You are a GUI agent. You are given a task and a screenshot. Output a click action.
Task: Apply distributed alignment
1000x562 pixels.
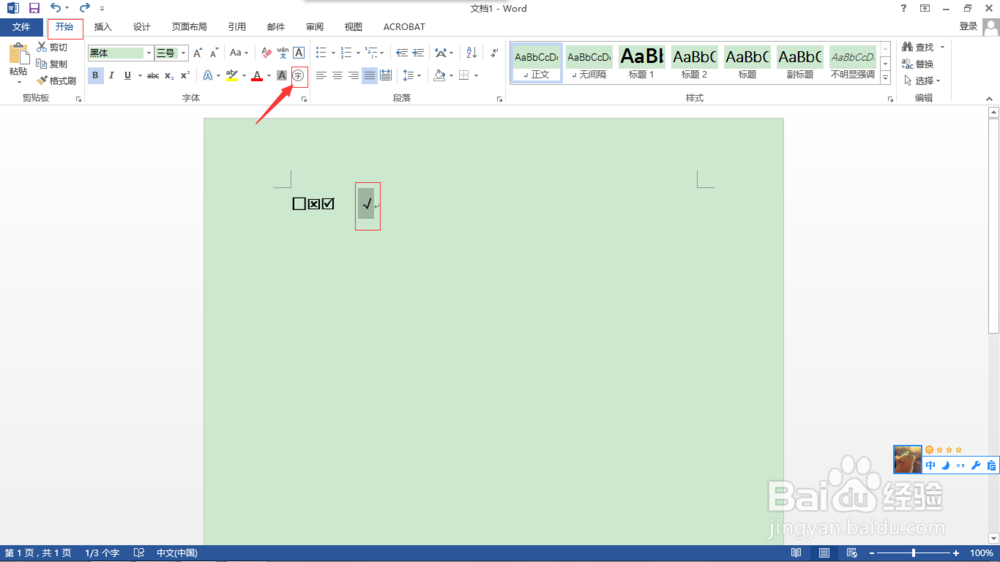tap(386, 75)
